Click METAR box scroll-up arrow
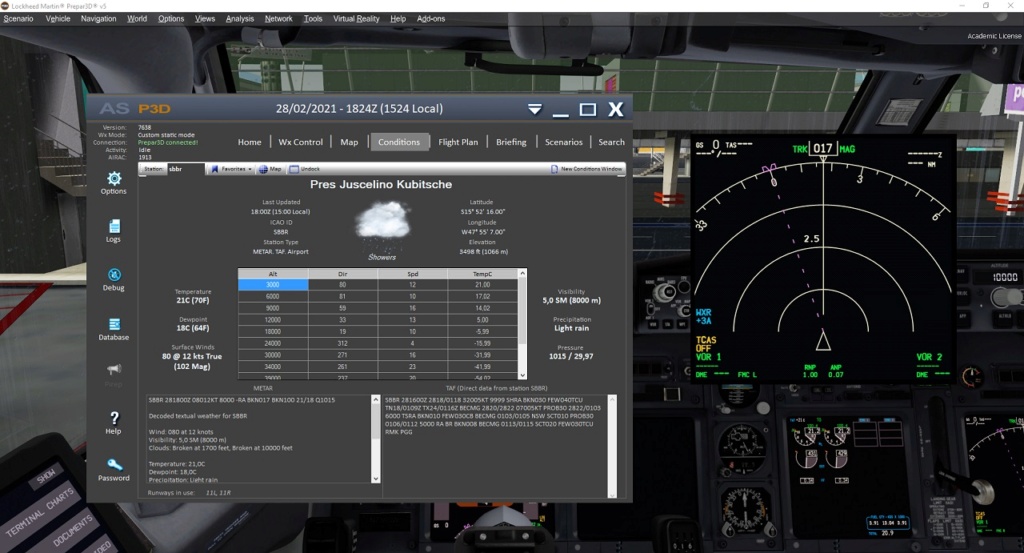1024x553 pixels. (x=376, y=399)
